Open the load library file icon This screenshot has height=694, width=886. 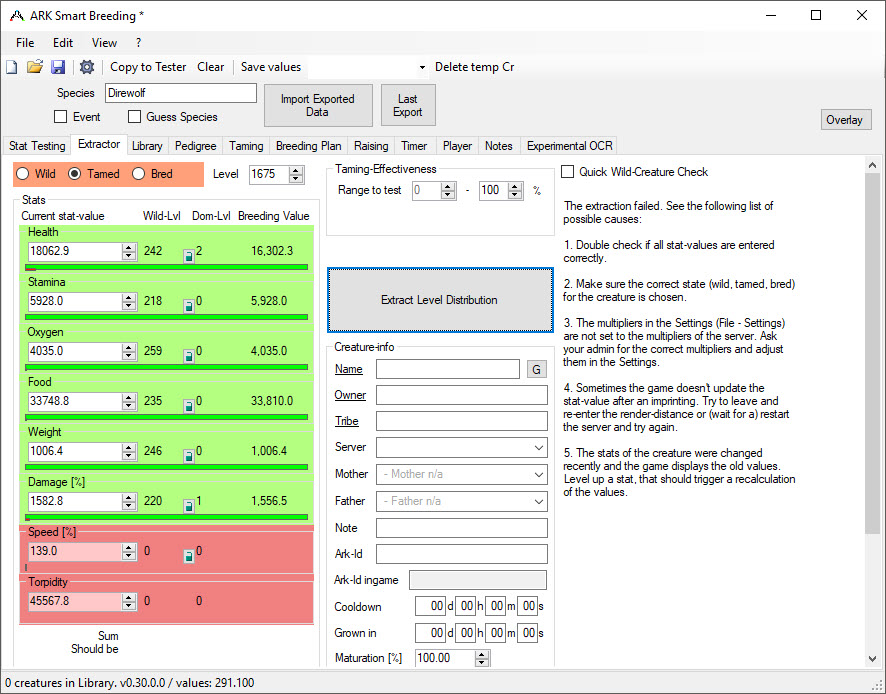point(34,66)
